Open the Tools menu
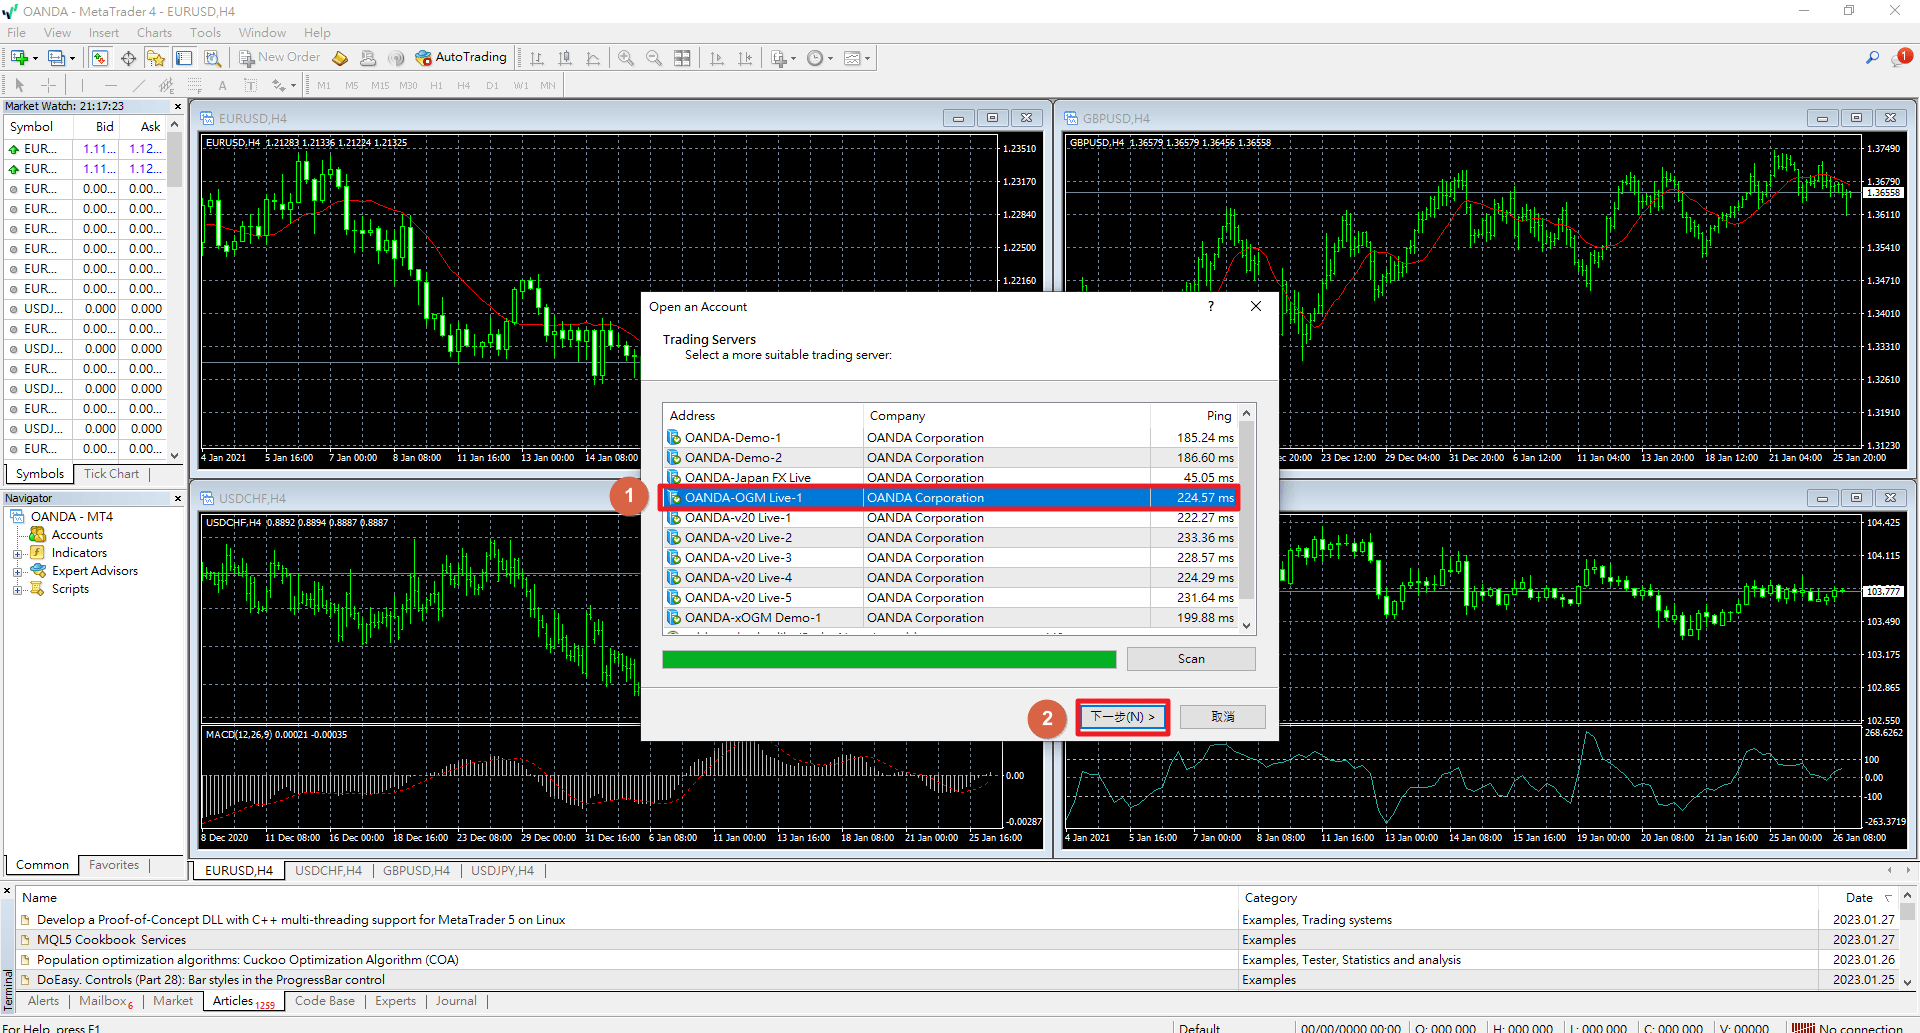 tap(205, 33)
